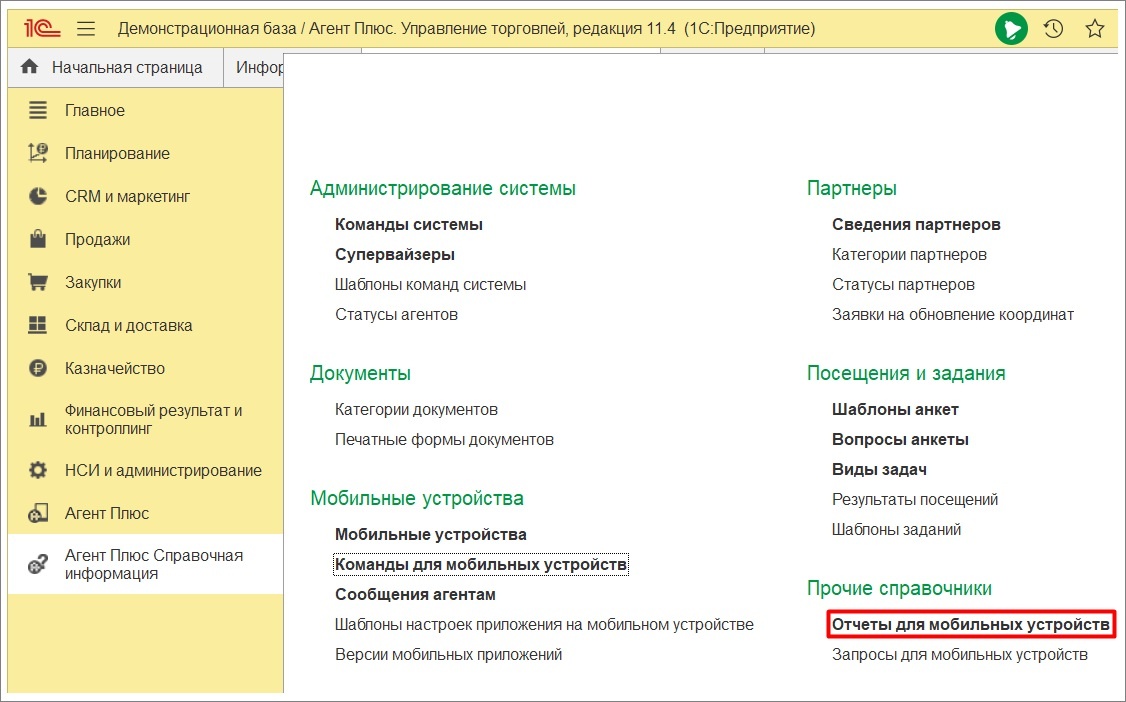Image resolution: width=1126 pixels, height=702 pixels.
Task: Open the history clock icon
Action: (1053, 29)
